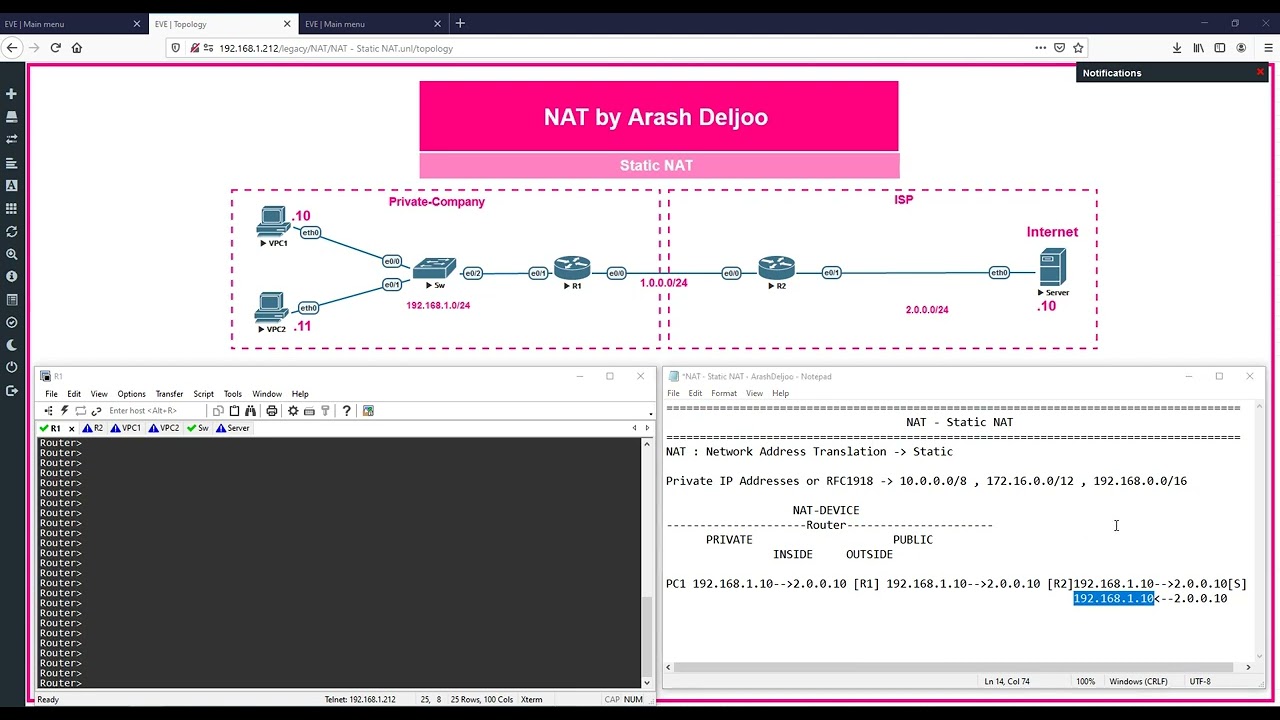1280x720 pixels.
Task: Switch to the R2 session tab
Action: [93, 428]
